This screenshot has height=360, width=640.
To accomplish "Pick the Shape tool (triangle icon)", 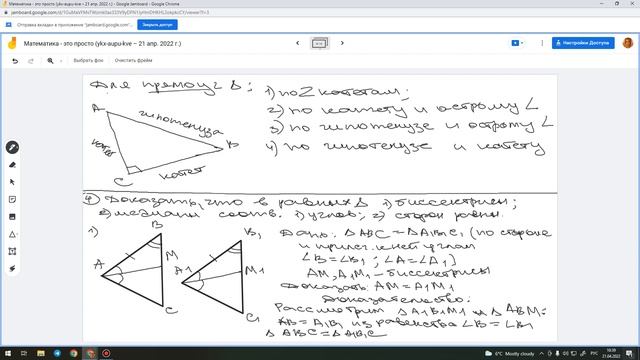I will (12, 234).
